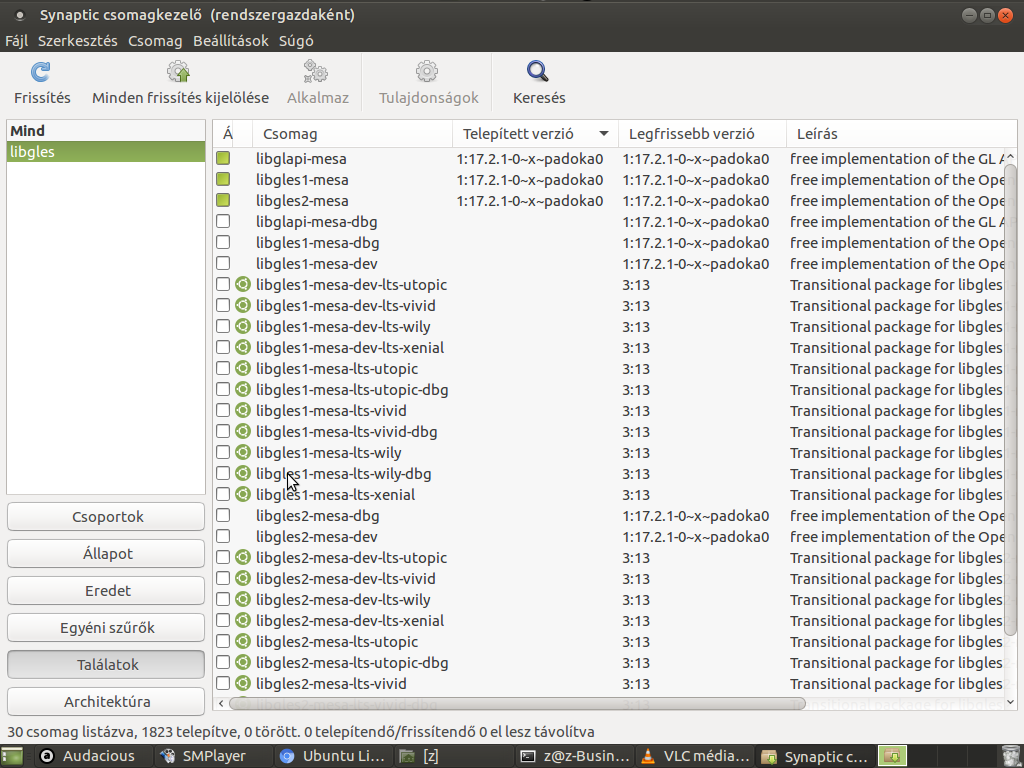
Task: Switch to SMPlayer in the taskbar
Action: pyautogui.click(x=214, y=756)
